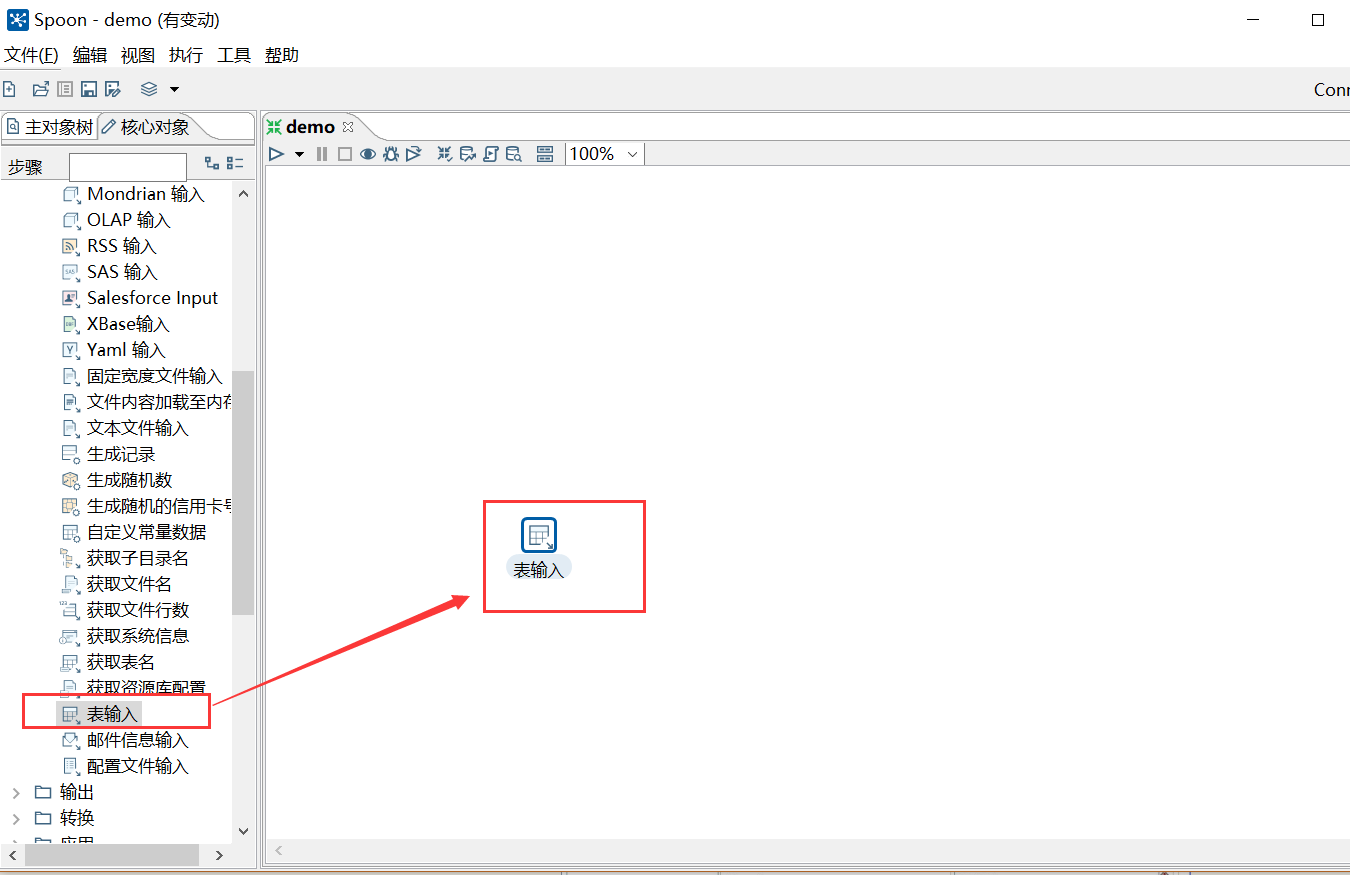Open the perspectives dropdown arrow
This screenshot has width=1350, height=875.
(x=174, y=89)
